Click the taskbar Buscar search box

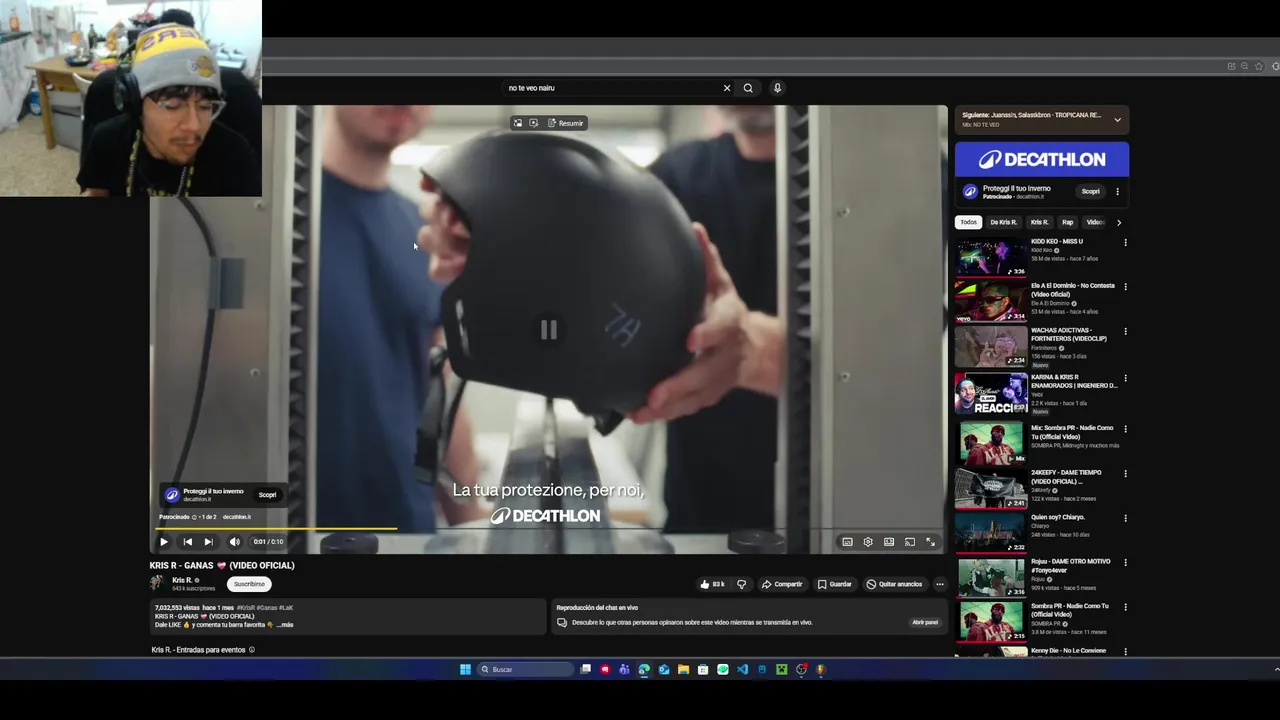(x=525, y=669)
